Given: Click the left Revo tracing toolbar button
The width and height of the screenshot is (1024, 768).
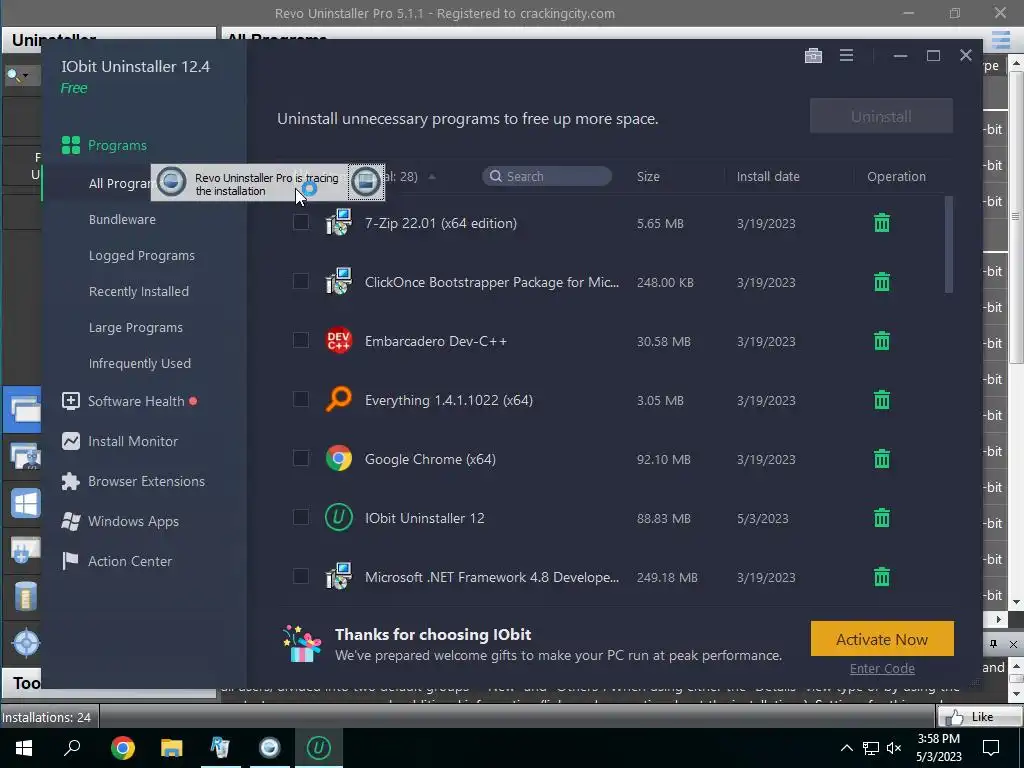Looking at the screenshot, I should (171, 182).
